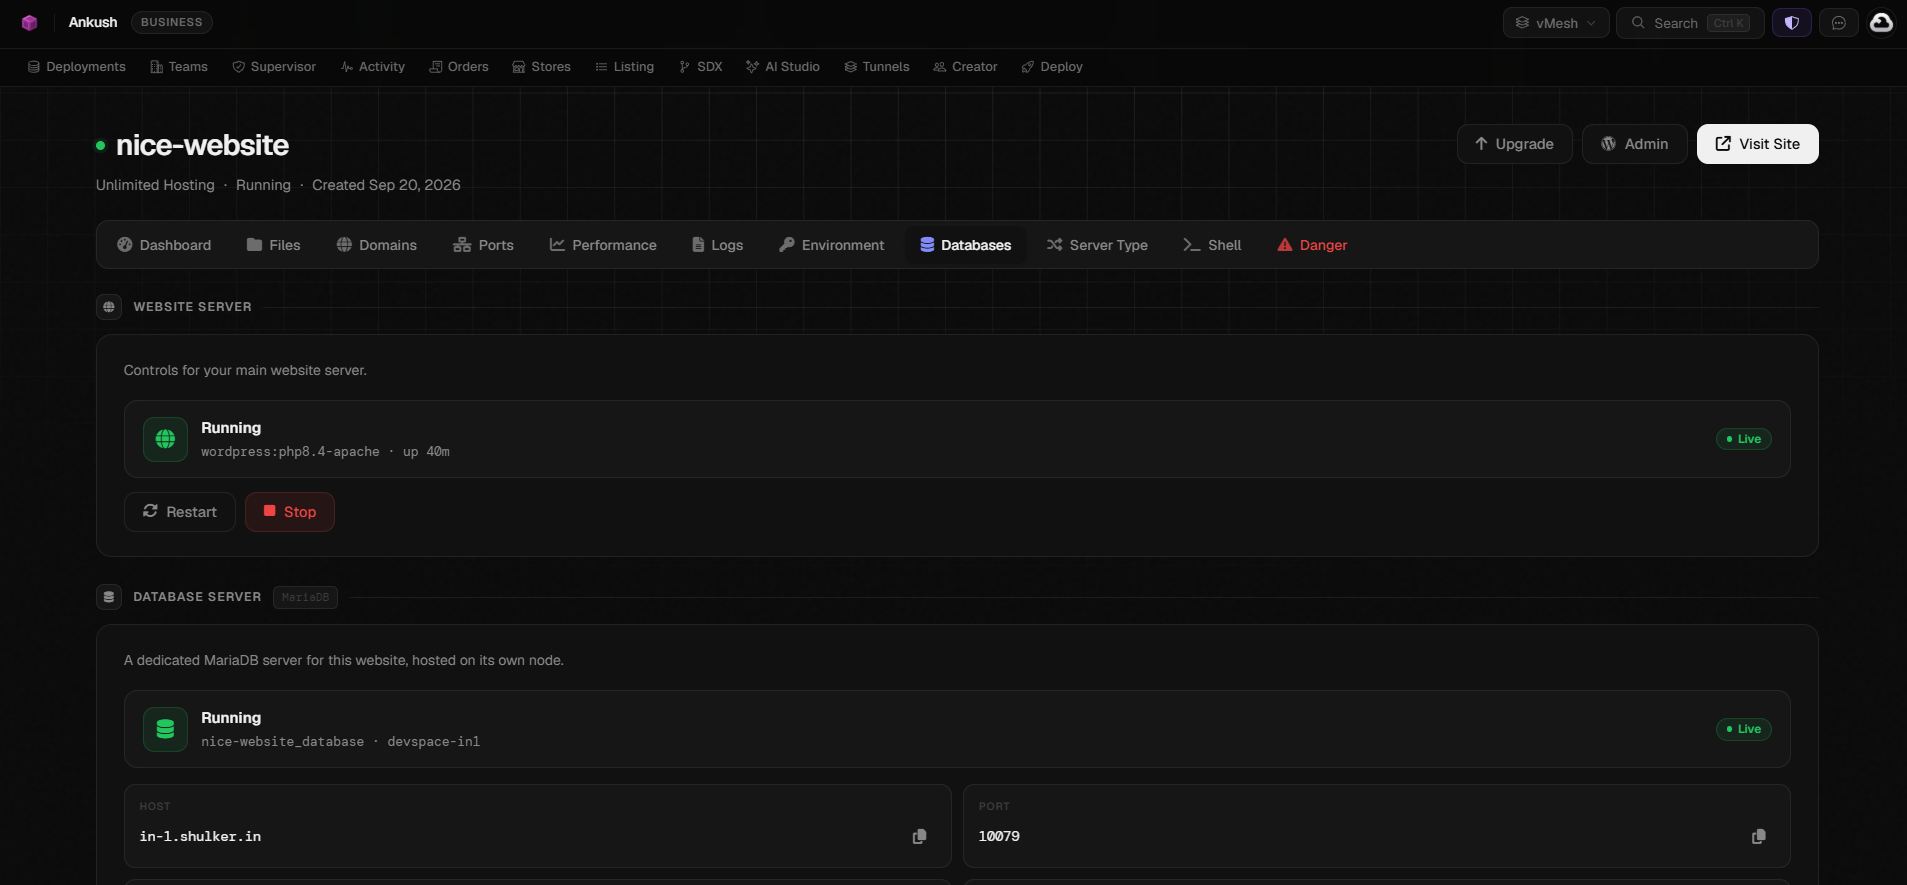
Task: Select the Databases tab
Action: [966, 245]
